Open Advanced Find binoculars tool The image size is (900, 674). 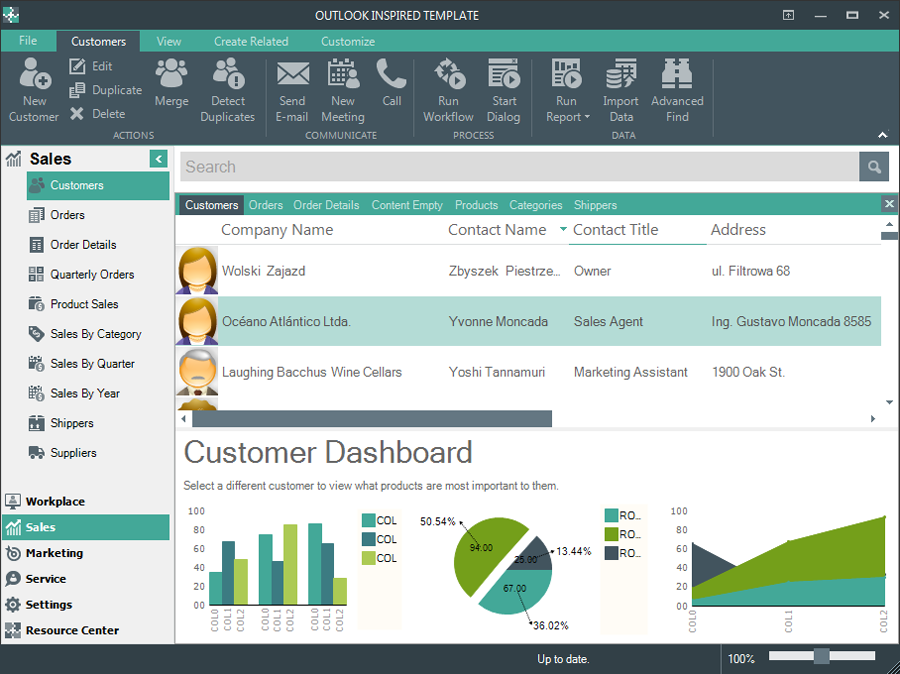[x=677, y=74]
